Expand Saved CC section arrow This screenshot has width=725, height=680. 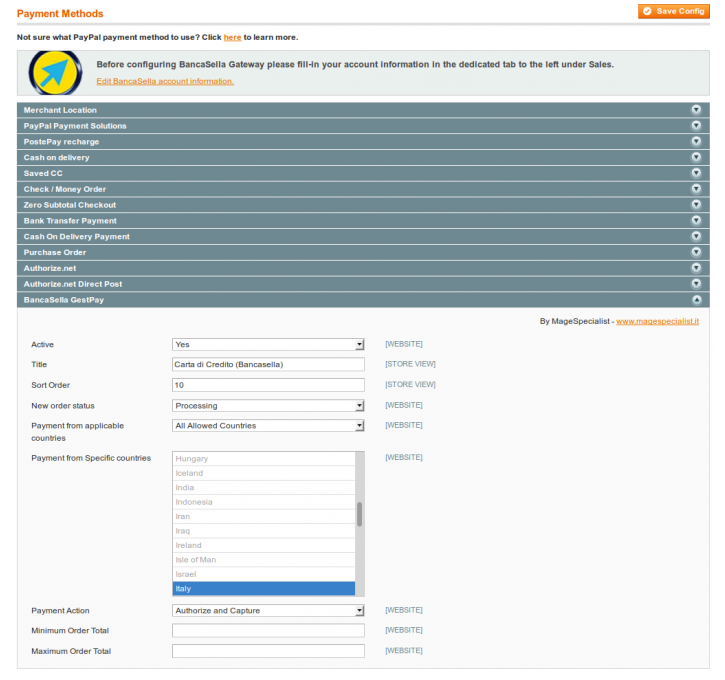[x=696, y=173]
